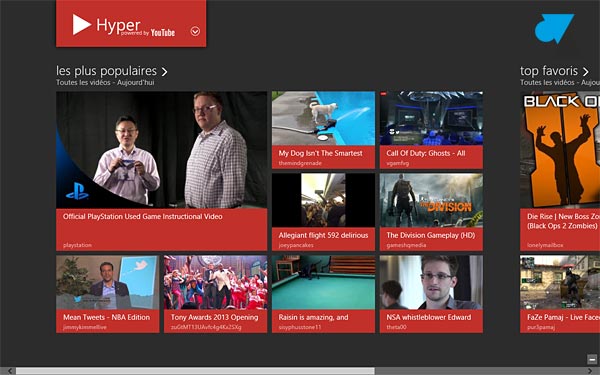Open The Division Gameplay thumbnail

pos(431,200)
